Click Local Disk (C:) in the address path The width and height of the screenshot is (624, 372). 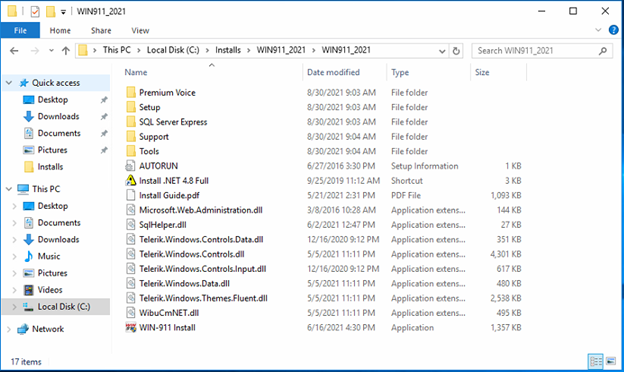coord(173,50)
